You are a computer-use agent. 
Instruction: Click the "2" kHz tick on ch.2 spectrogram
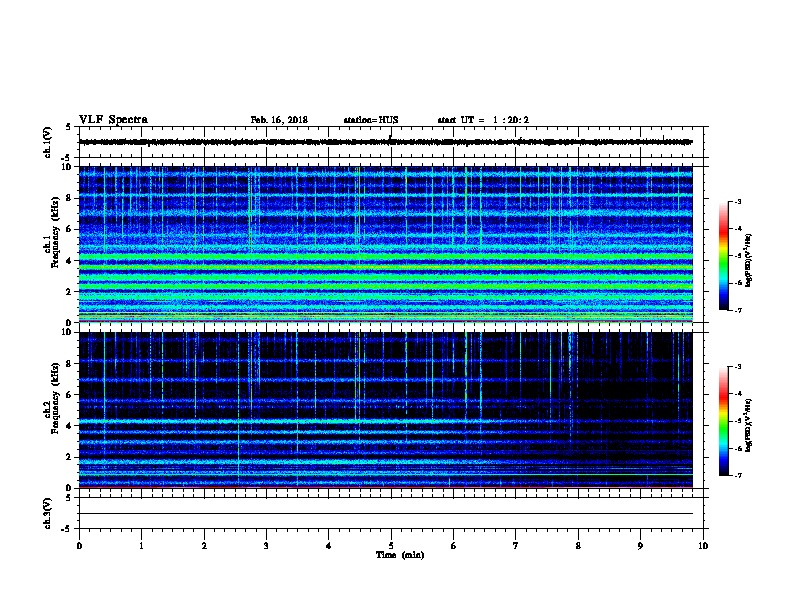69,457
